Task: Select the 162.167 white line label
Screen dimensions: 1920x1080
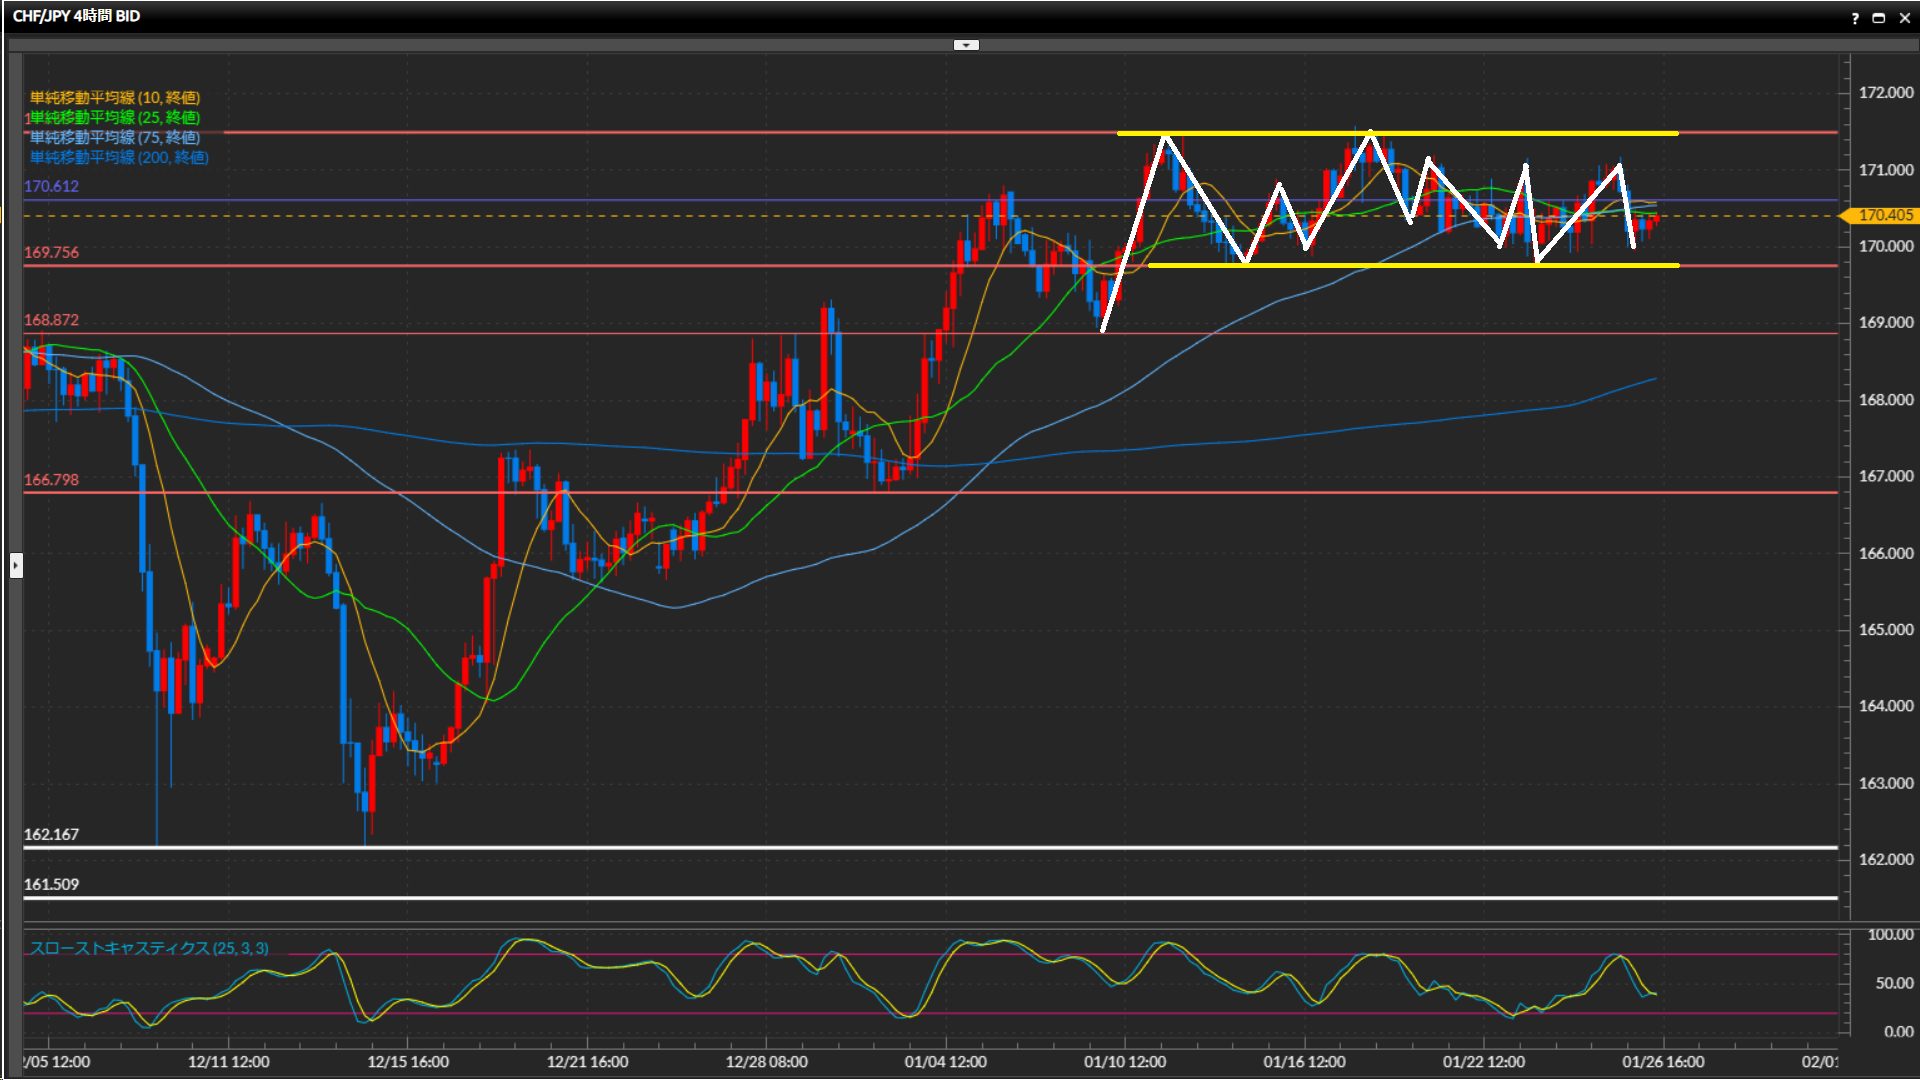Action: click(51, 834)
